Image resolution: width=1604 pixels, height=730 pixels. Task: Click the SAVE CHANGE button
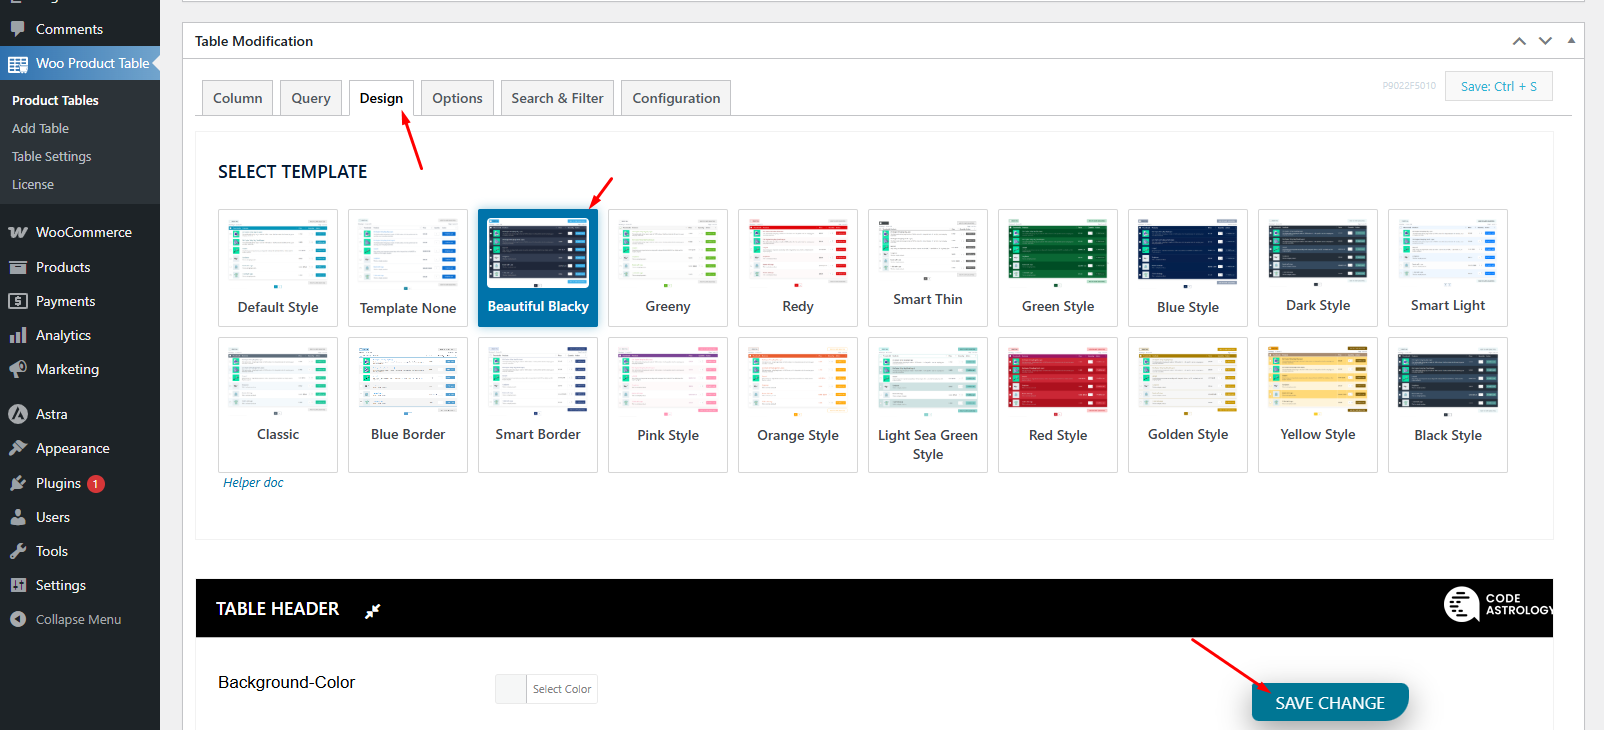click(1330, 702)
